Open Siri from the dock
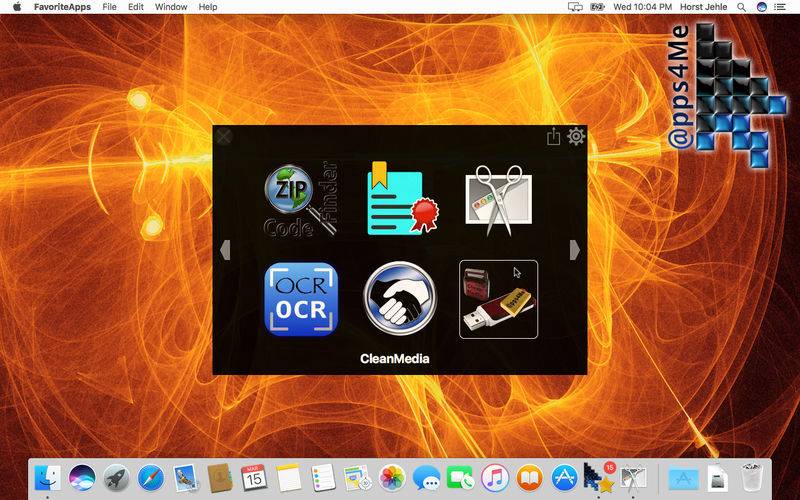The height and width of the screenshot is (500, 800). (x=82, y=478)
